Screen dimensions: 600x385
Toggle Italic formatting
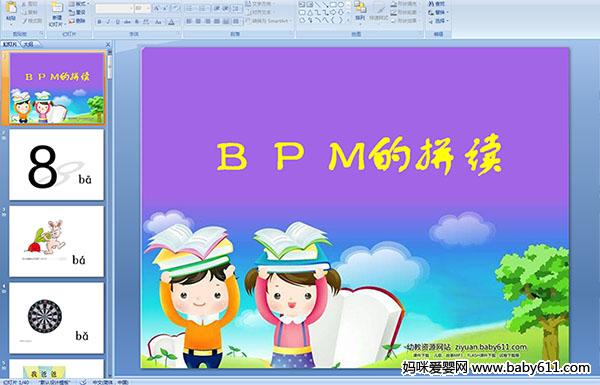point(108,22)
